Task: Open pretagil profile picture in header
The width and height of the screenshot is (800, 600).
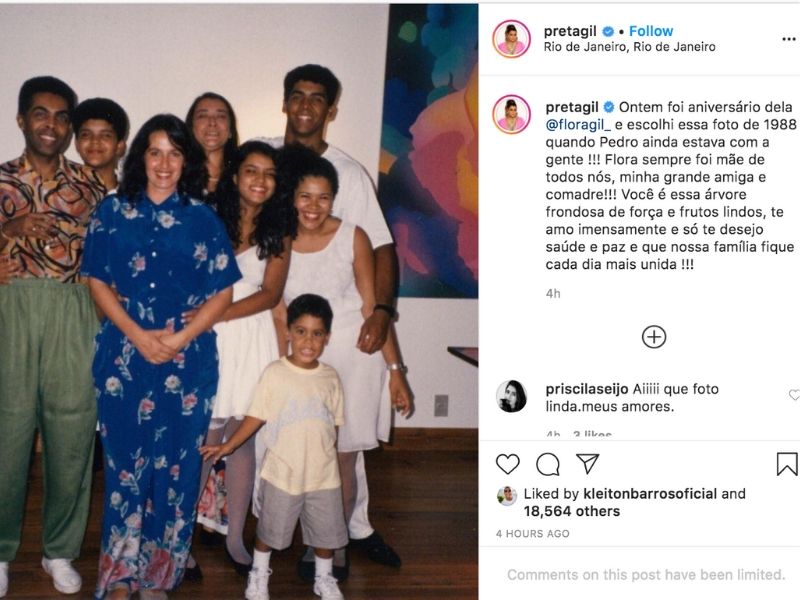Action: pos(511,39)
